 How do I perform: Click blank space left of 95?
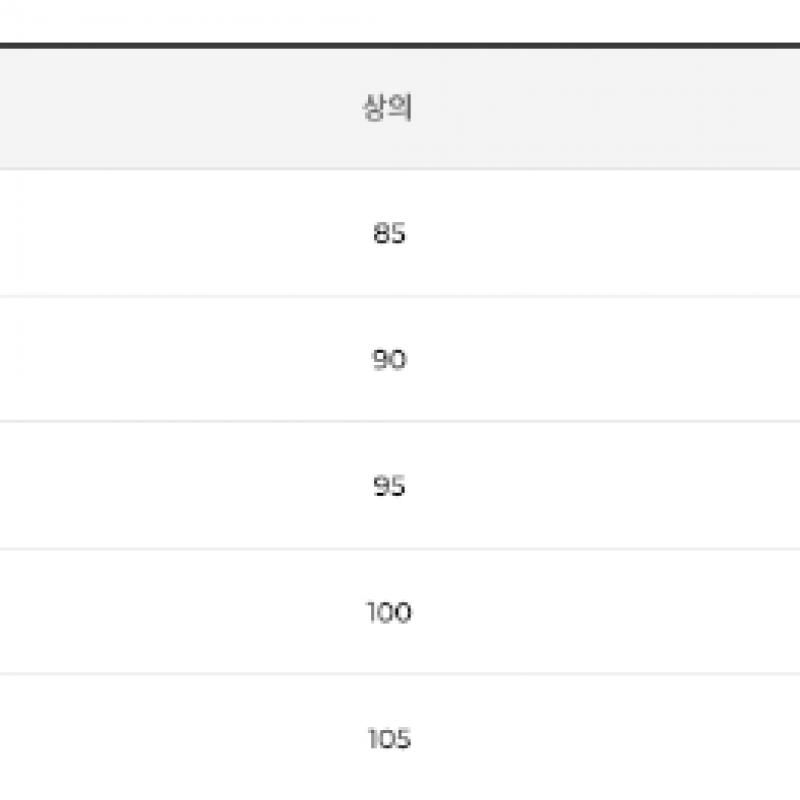click(150, 486)
